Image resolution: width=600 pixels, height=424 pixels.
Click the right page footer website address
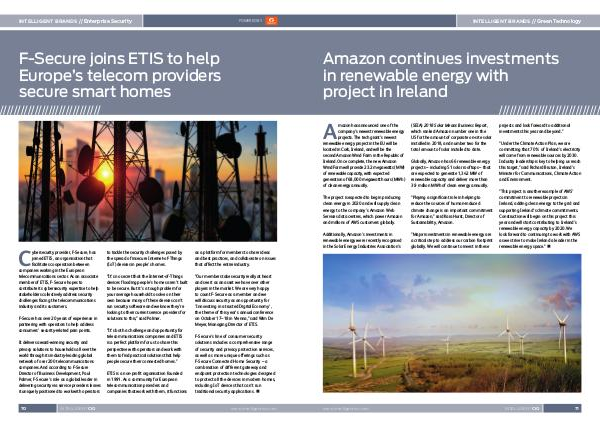click(x=346, y=409)
